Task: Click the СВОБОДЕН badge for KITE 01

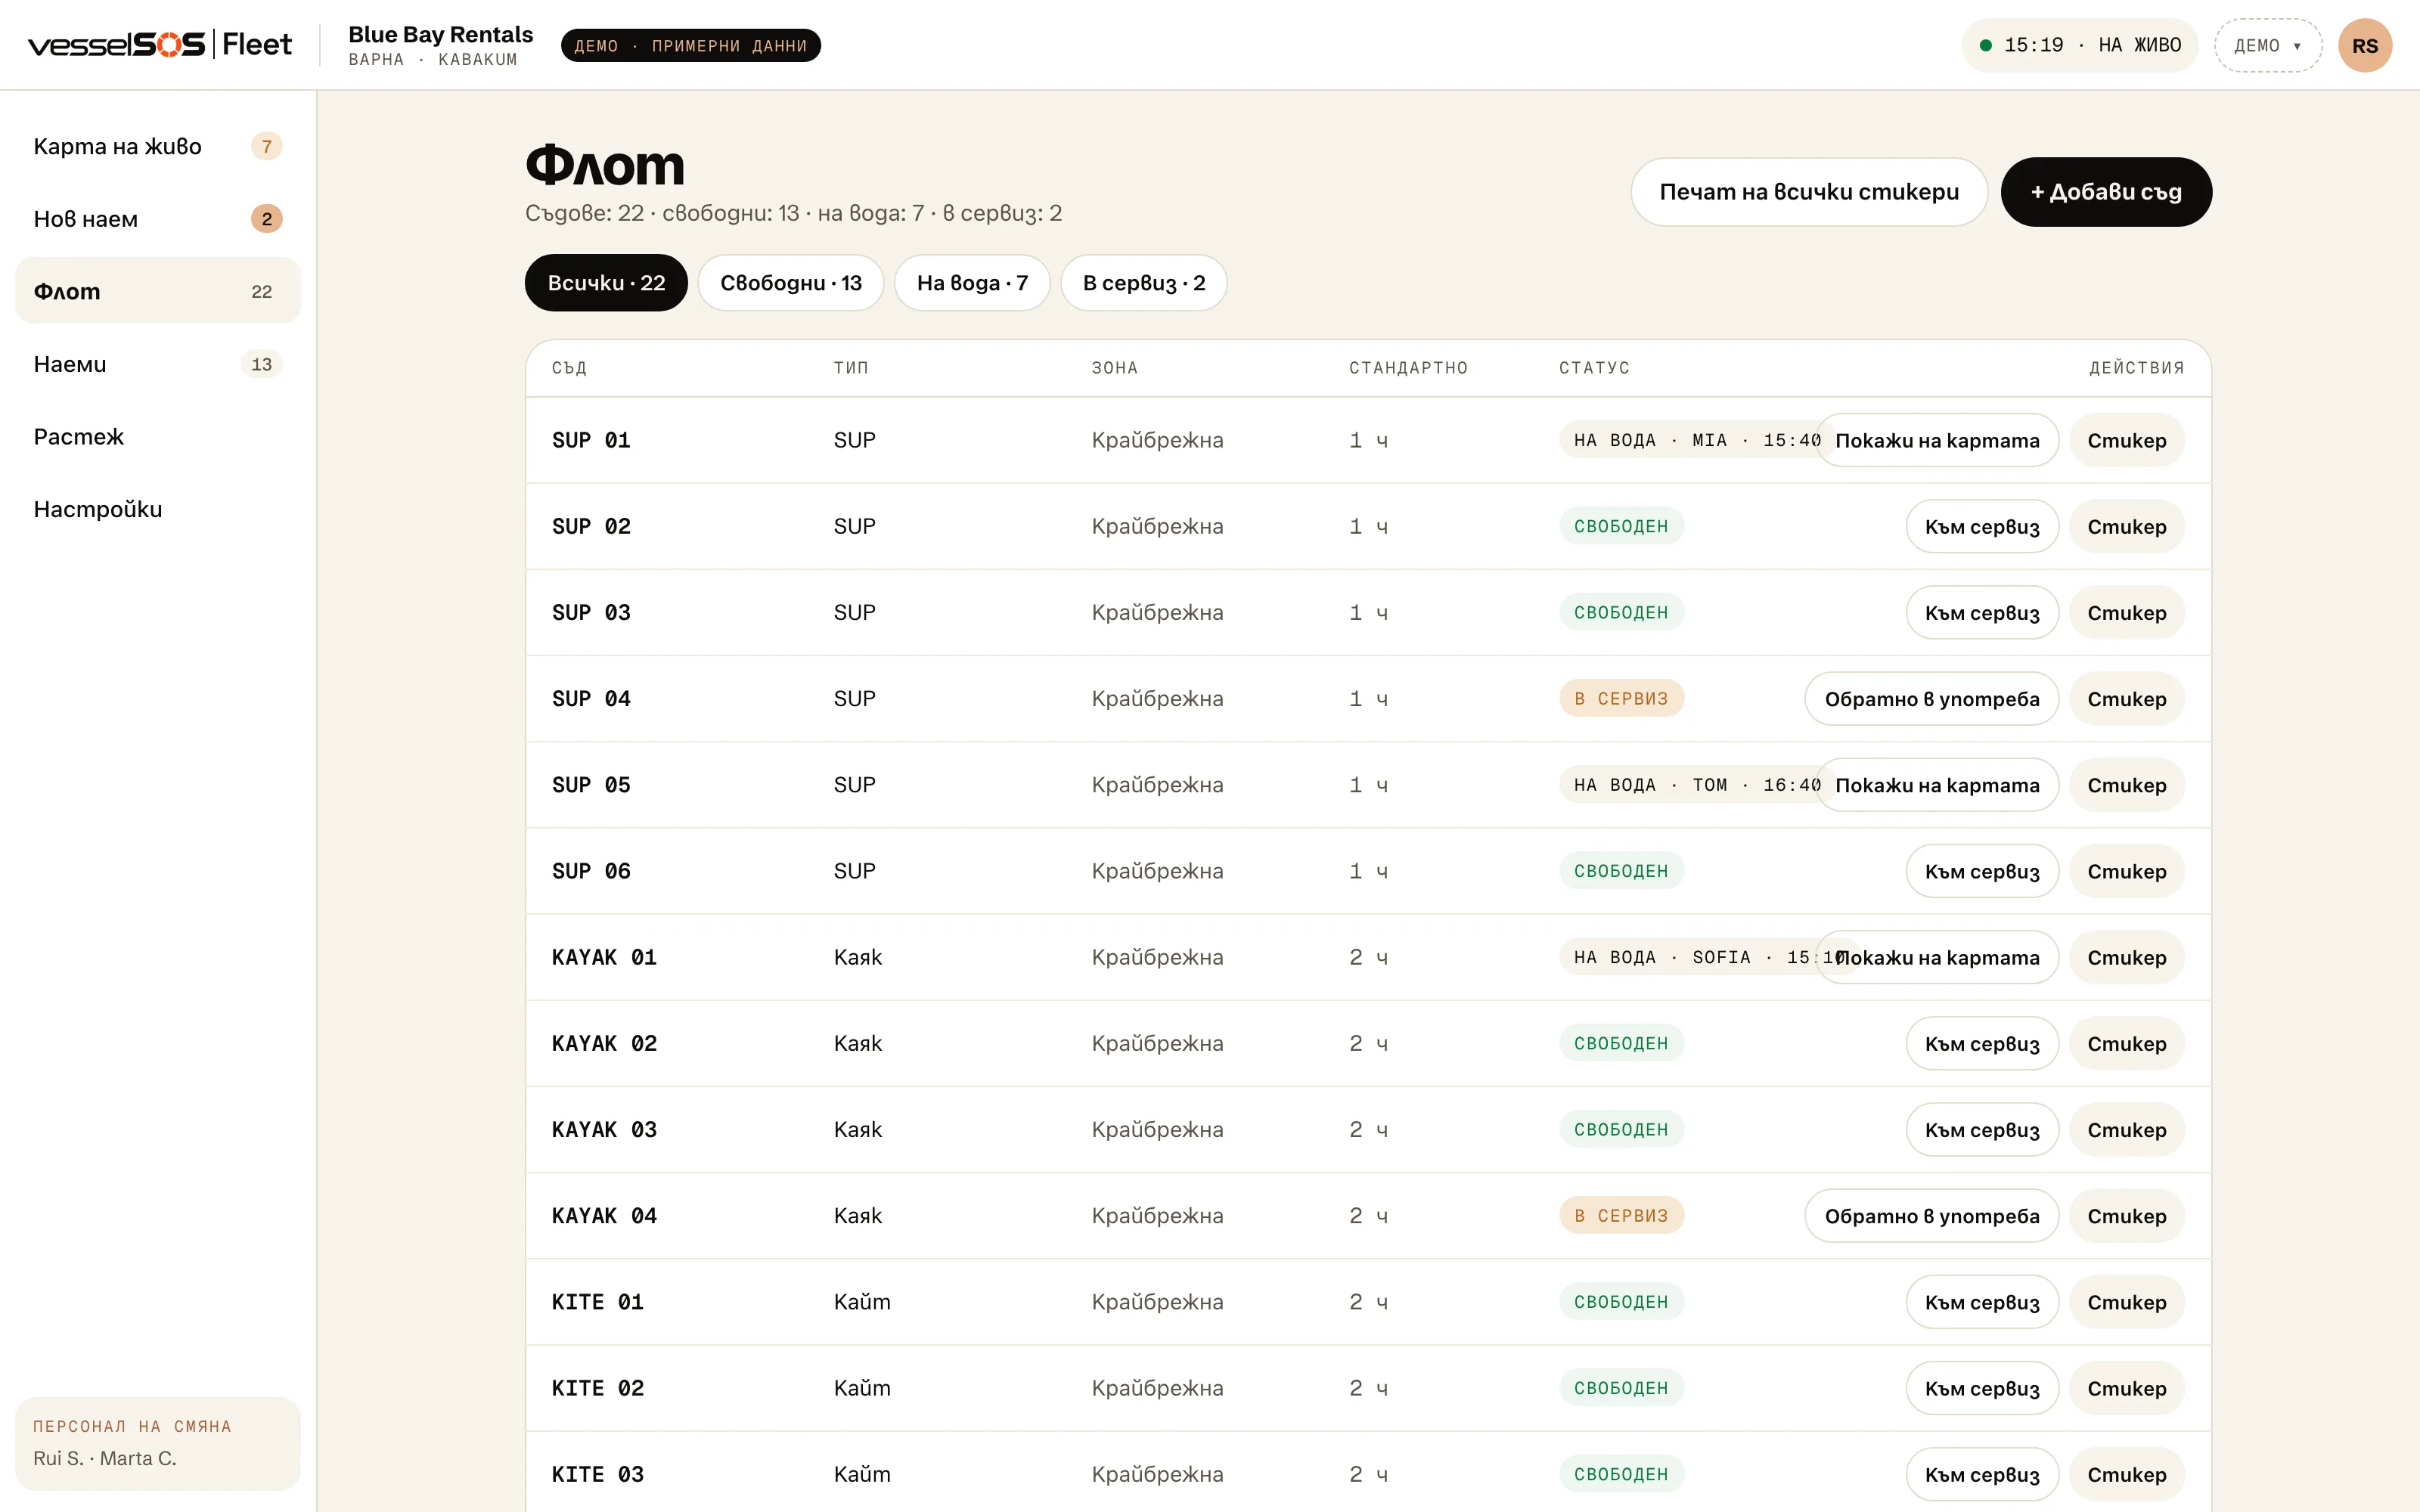Action: 1621,1302
